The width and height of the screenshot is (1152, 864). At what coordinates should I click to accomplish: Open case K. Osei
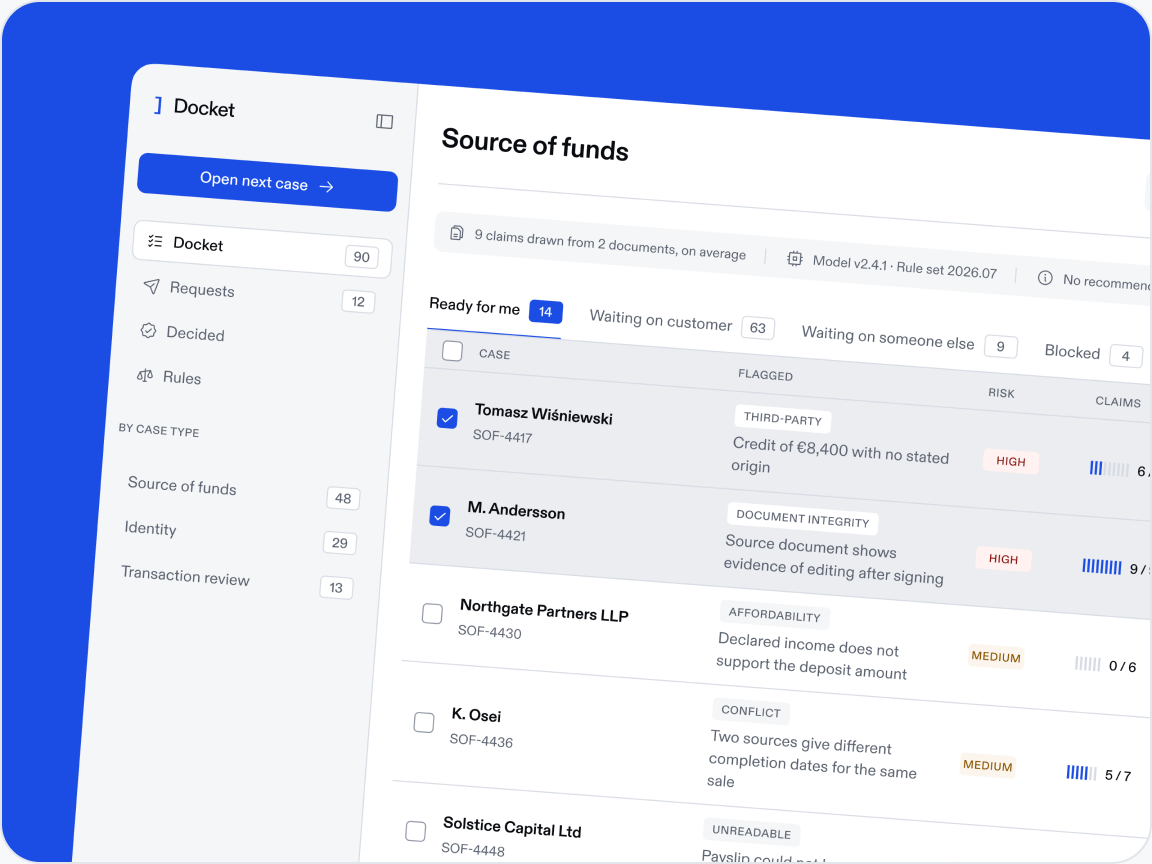coord(476,715)
